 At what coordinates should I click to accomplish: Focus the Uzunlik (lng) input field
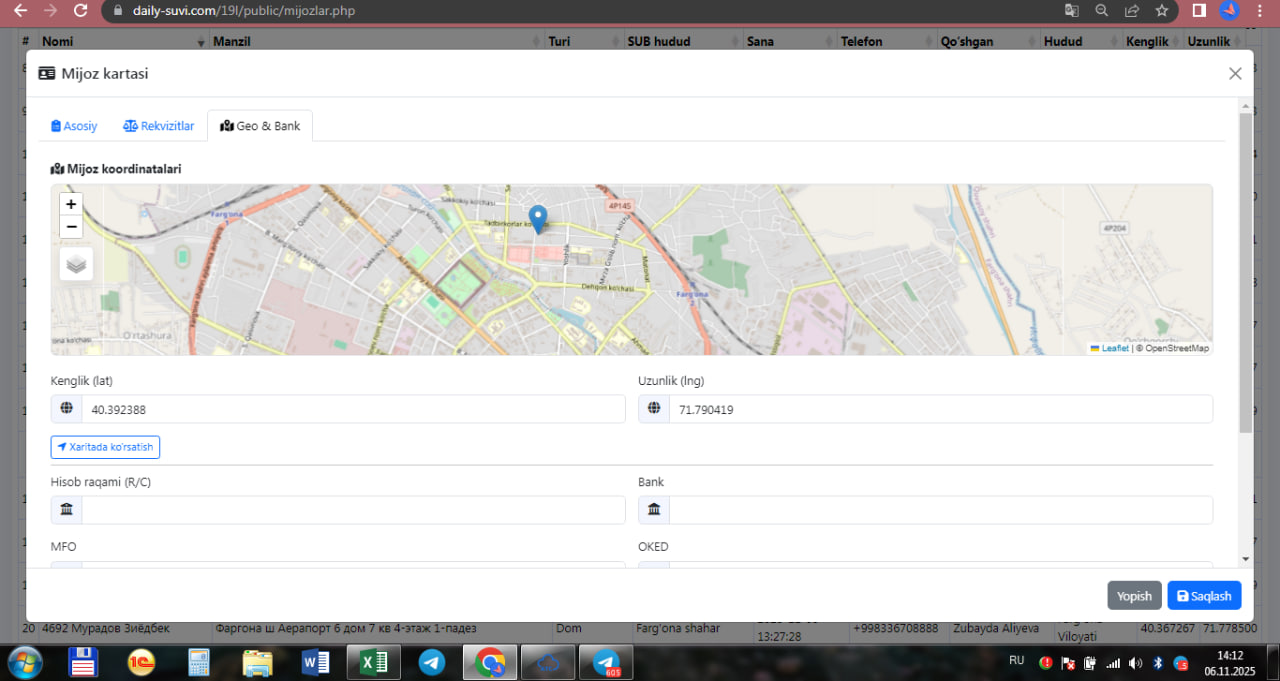[940, 409]
